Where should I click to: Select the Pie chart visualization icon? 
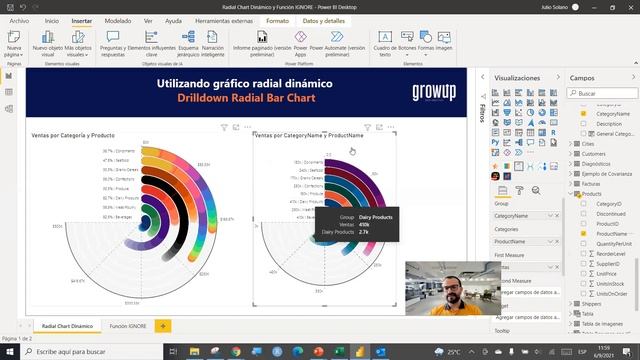(530, 112)
